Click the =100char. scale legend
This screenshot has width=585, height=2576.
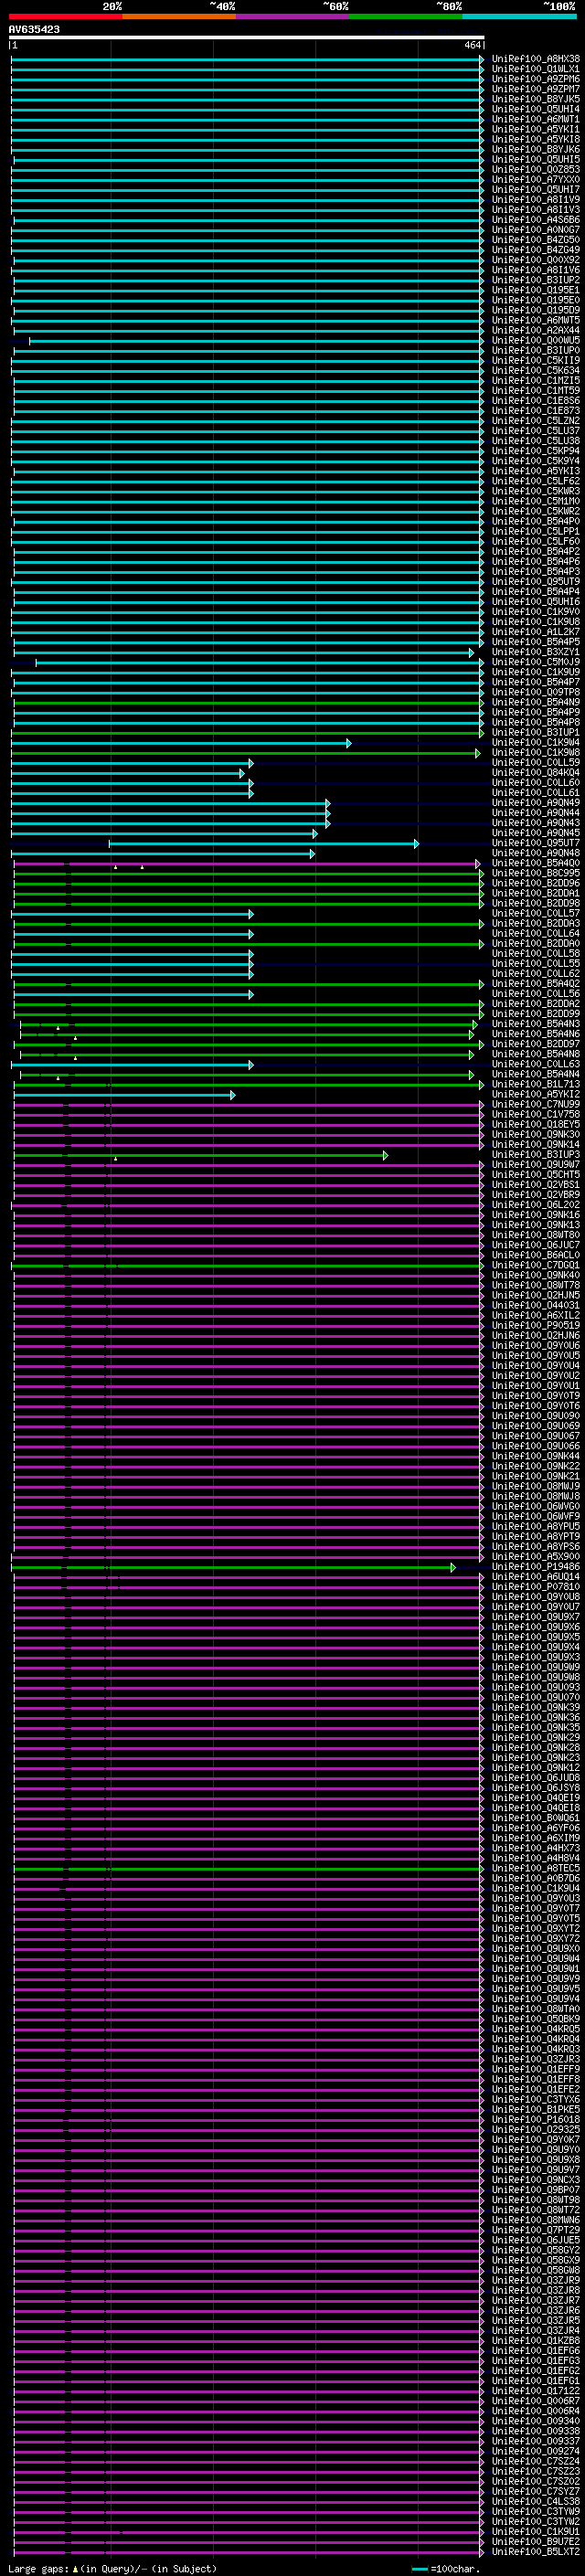[446, 2569]
